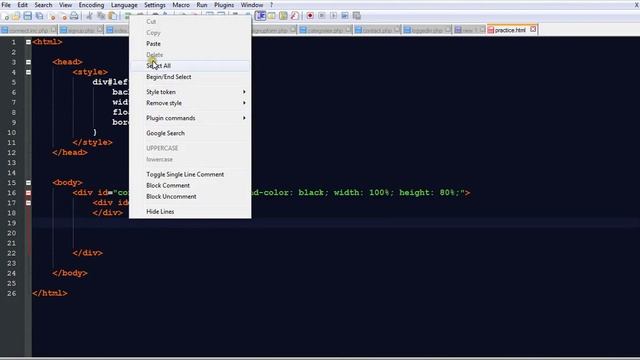Screen dimensions: 640x360
Task: Open the Language menu
Action: (x=124, y=5)
